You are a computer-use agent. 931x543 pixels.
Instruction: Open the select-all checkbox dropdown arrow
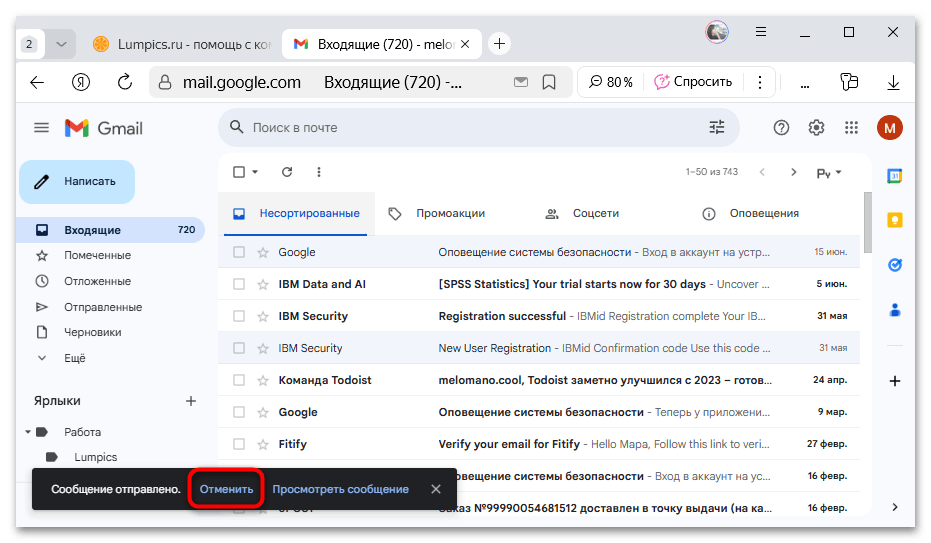pyautogui.click(x=255, y=172)
